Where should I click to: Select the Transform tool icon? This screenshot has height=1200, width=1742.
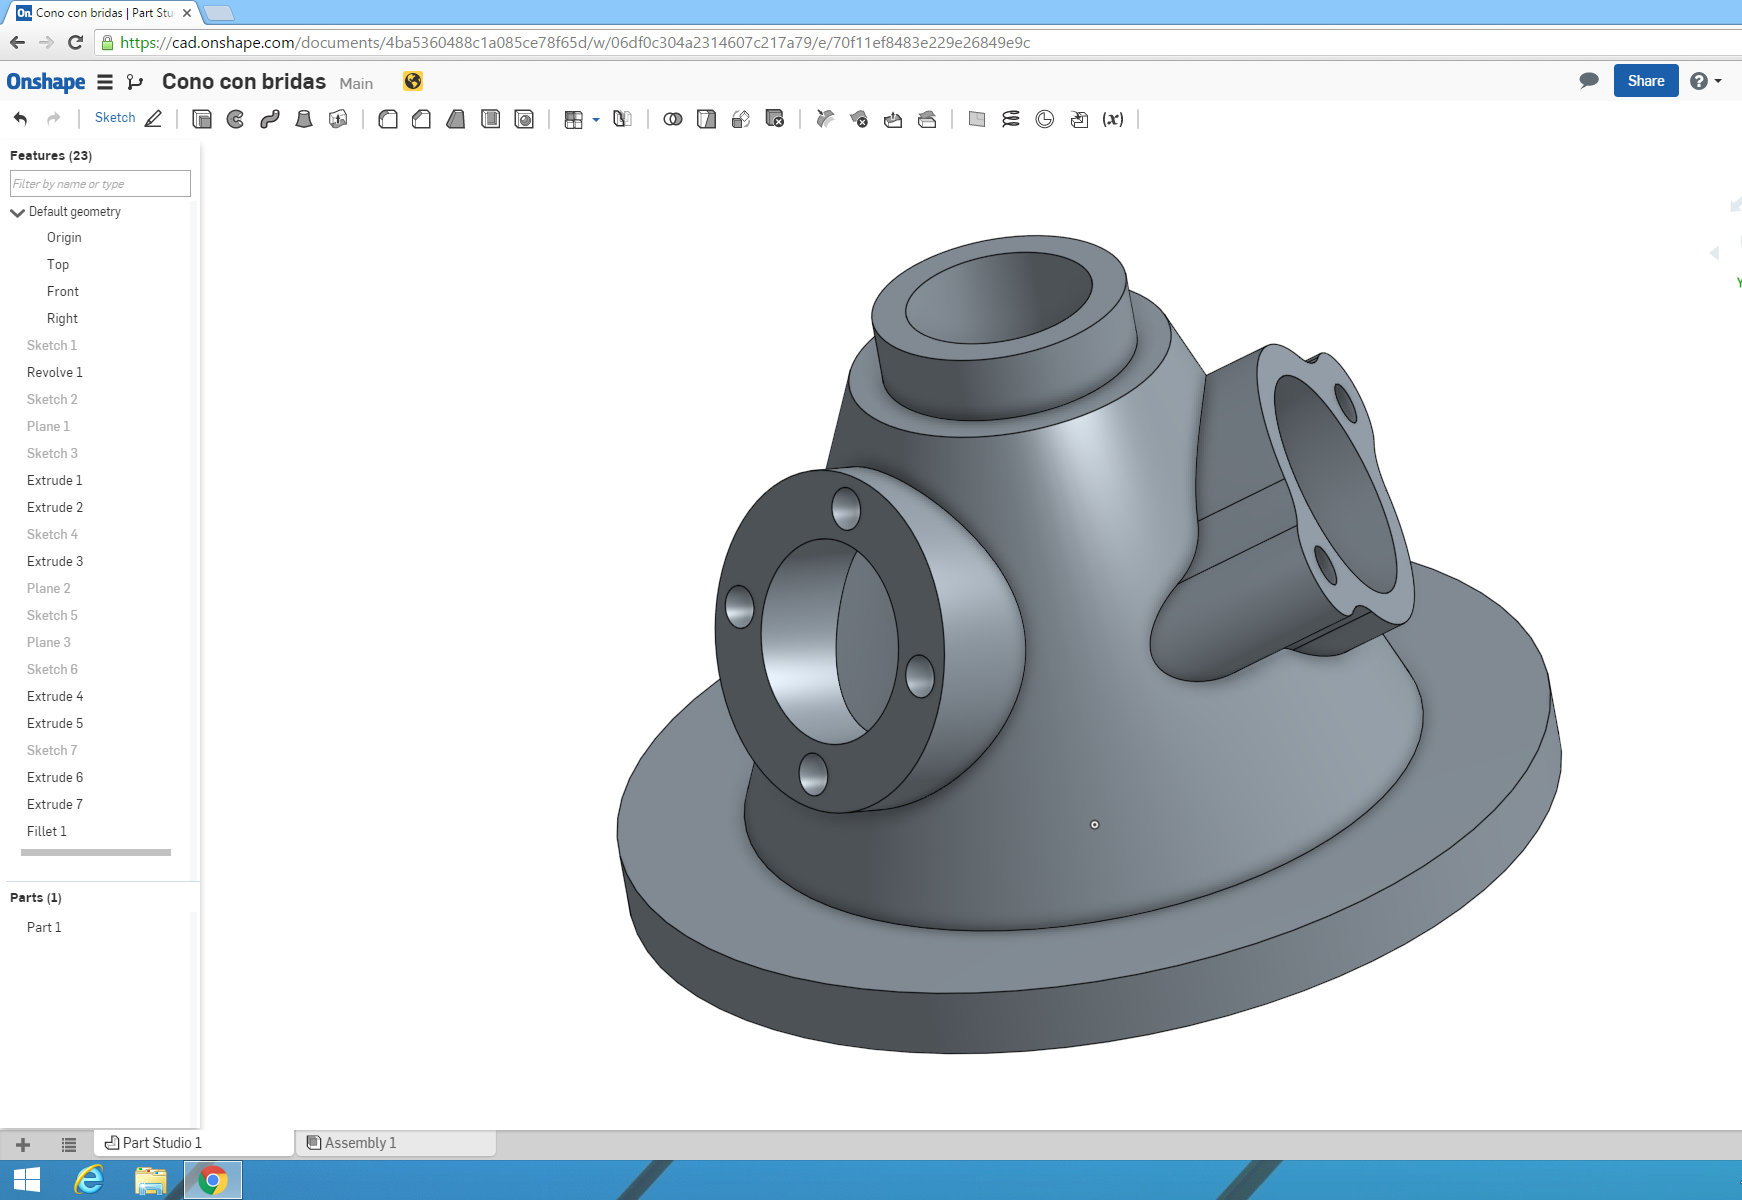[x=741, y=119]
